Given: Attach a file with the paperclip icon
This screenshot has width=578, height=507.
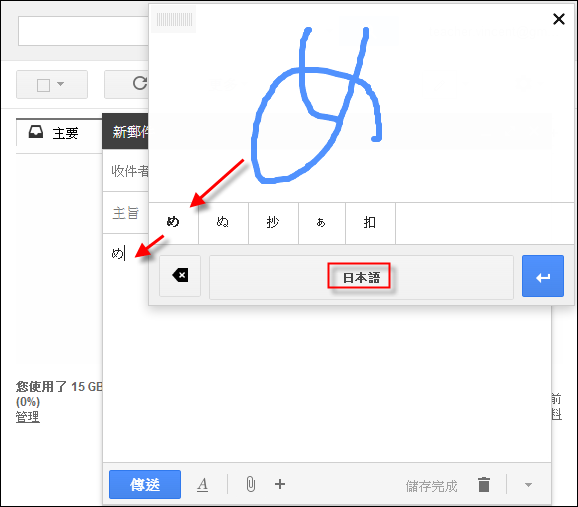Looking at the screenshot, I should (x=251, y=484).
